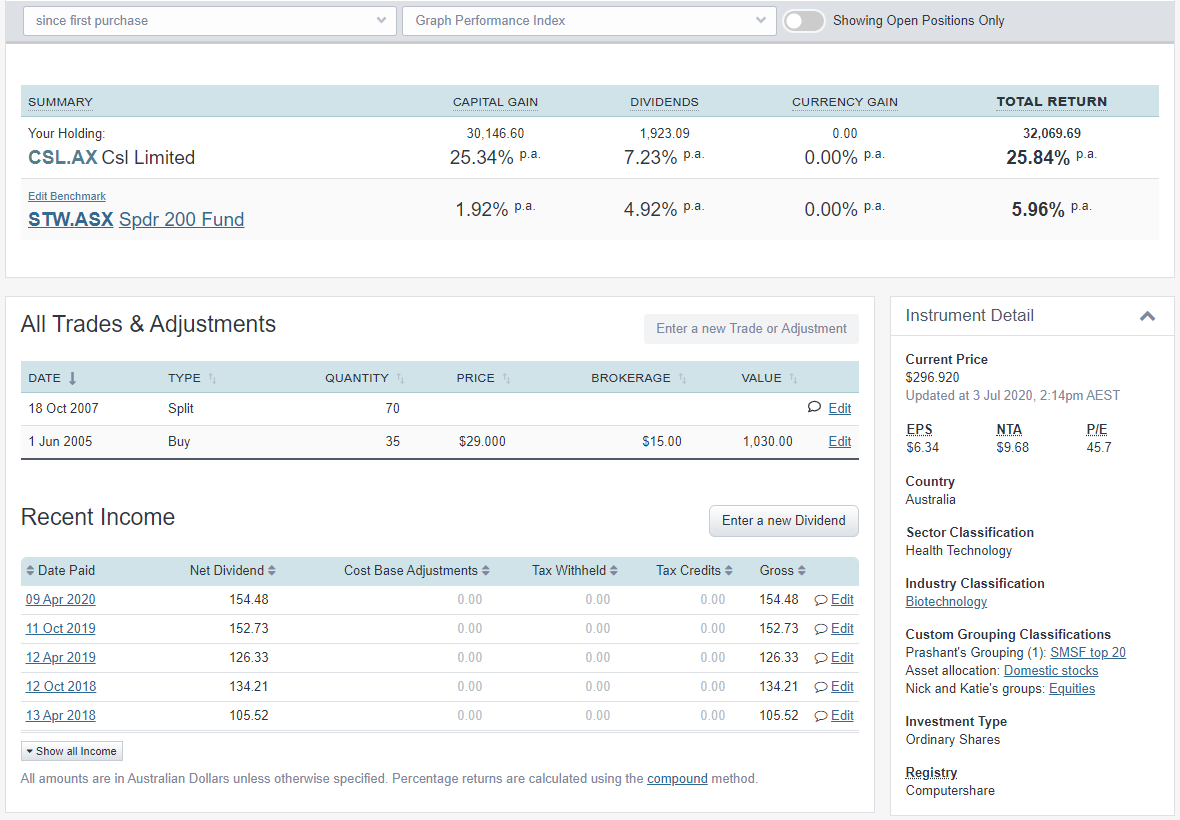Click Enter a new Trade or Adjustment
The image size is (1180, 820).
pyautogui.click(x=751, y=328)
